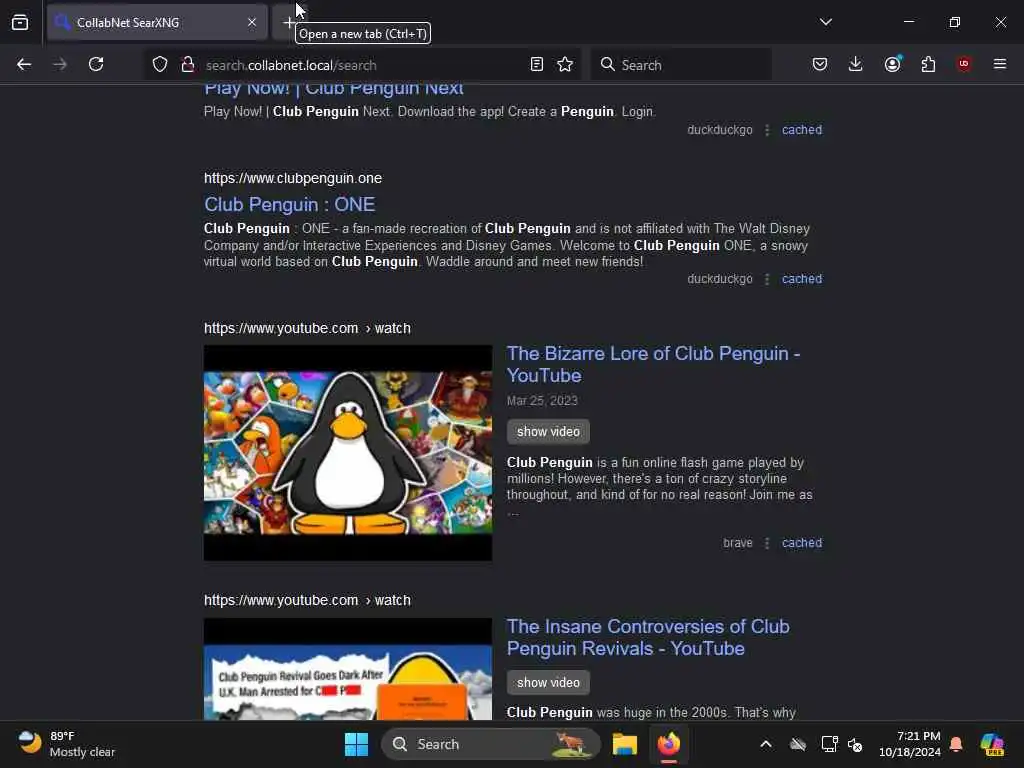Open the Firefox View tab list icon
Screen dimensions: 1024x768
pyautogui.click(x=20, y=22)
